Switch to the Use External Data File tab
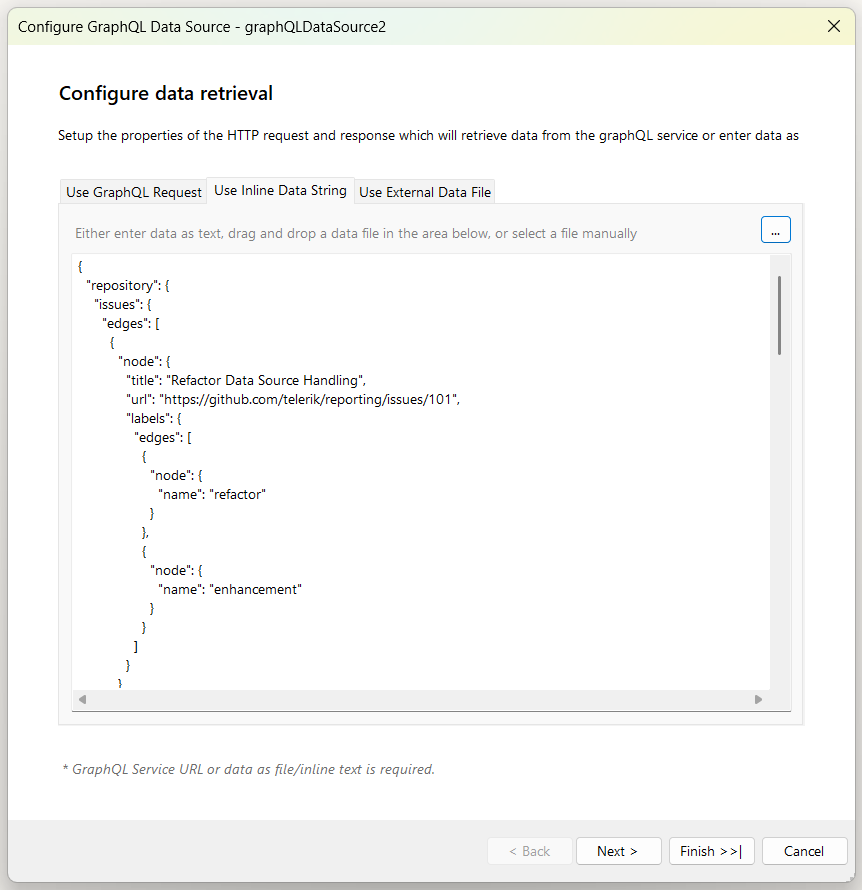This screenshot has width=862, height=890. pyautogui.click(x=424, y=191)
